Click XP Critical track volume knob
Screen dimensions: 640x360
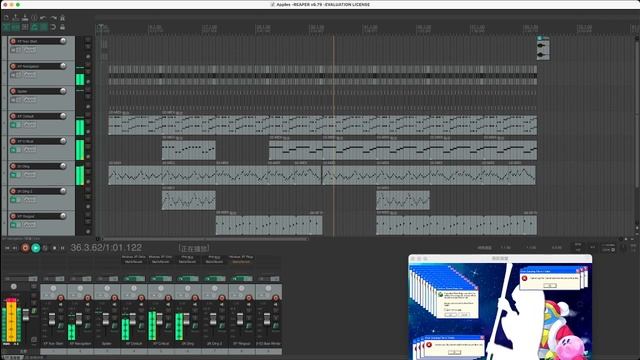[x=63, y=141]
